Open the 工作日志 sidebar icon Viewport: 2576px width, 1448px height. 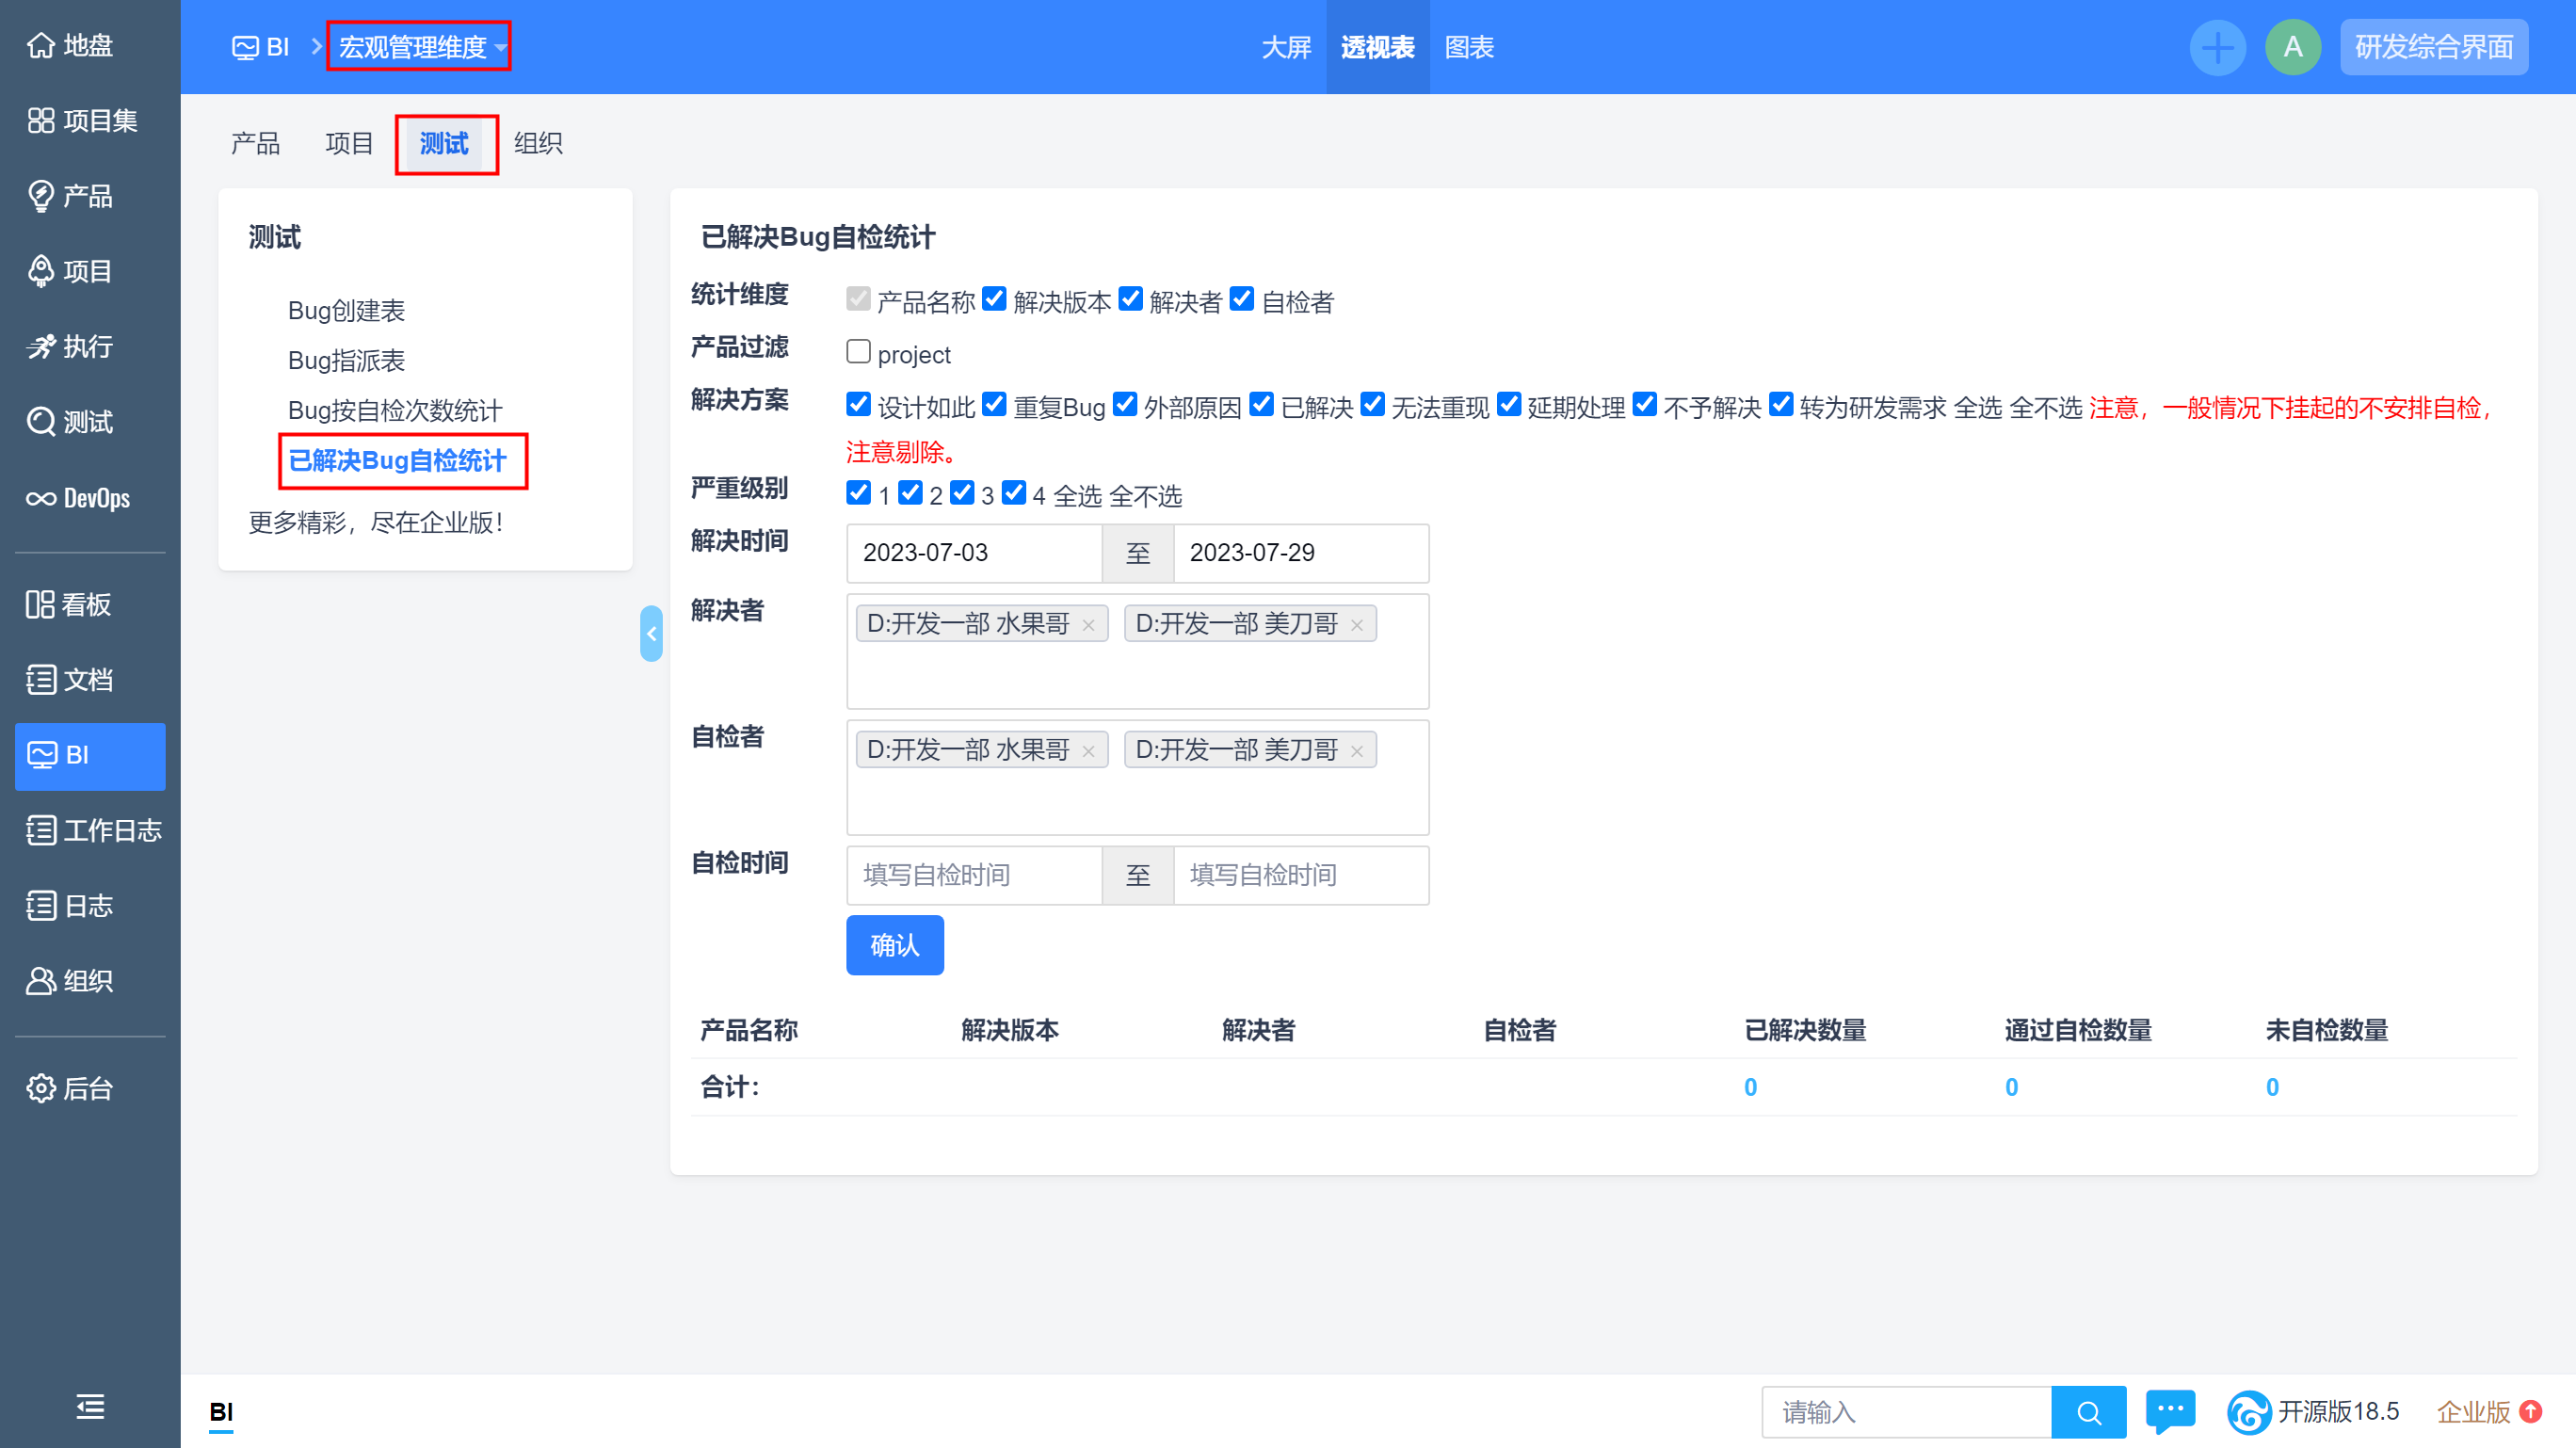40,830
